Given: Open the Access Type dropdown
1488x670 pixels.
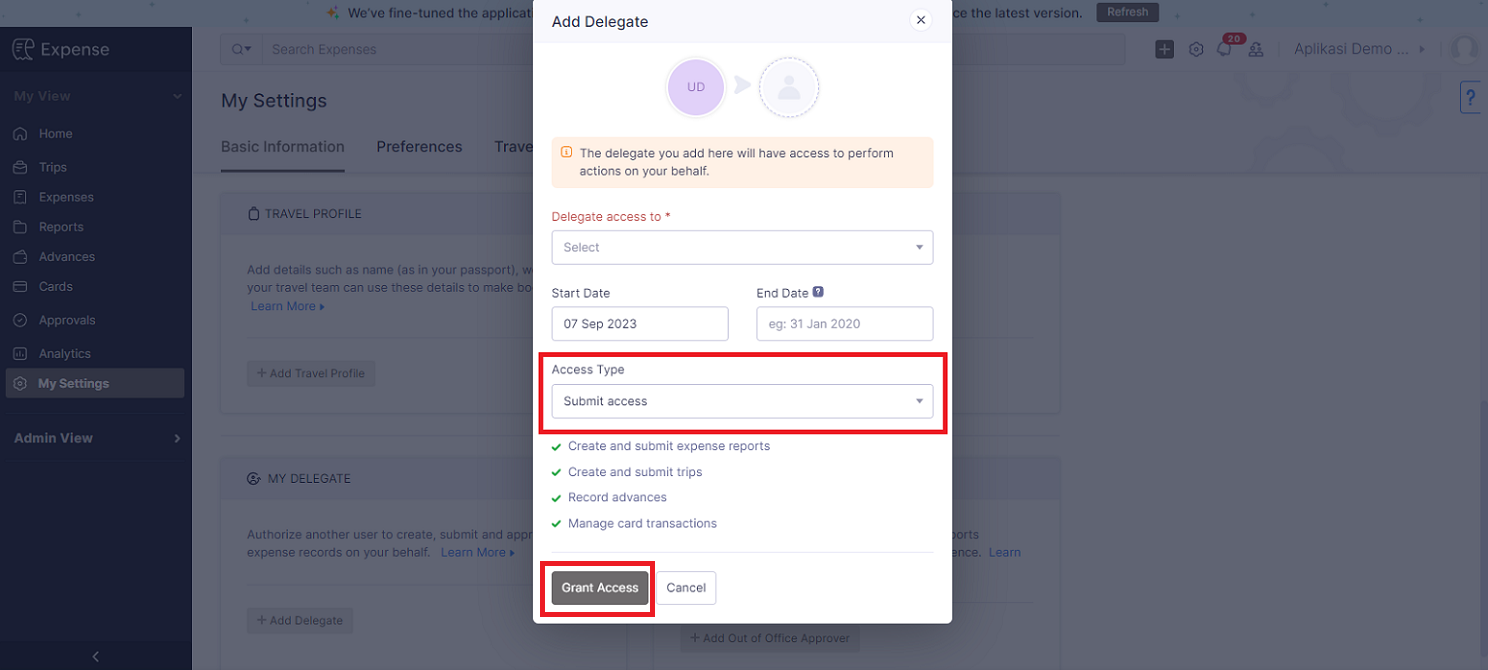Looking at the screenshot, I should pyautogui.click(x=742, y=401).
